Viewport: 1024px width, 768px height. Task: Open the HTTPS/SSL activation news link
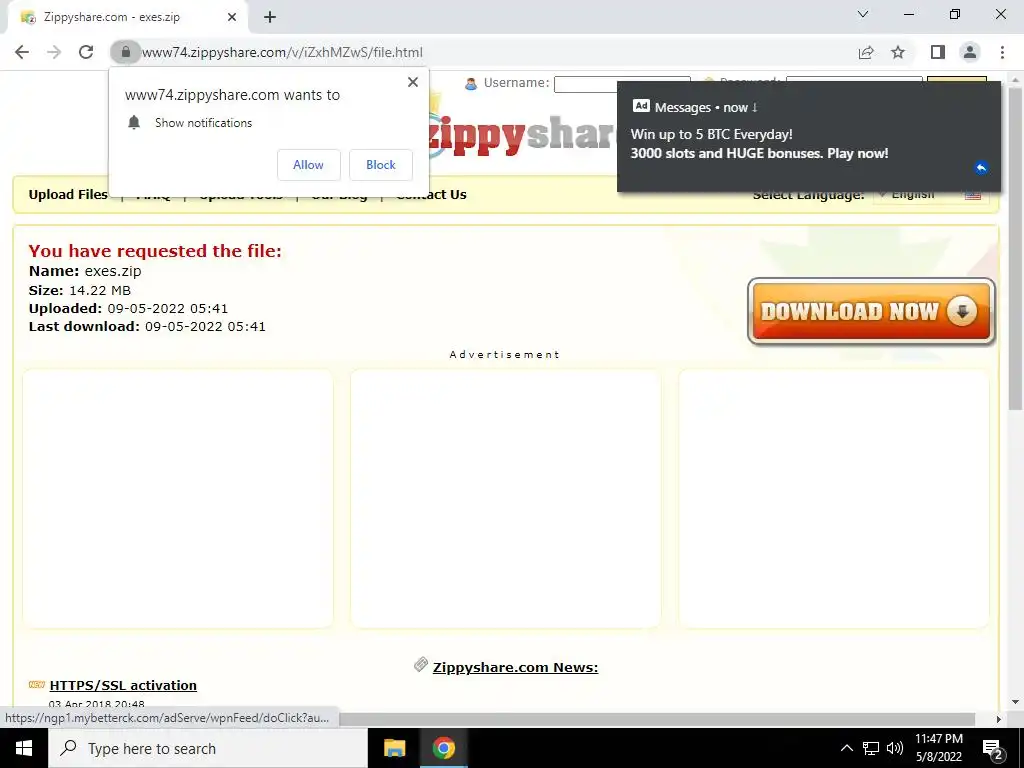[123, 685]
